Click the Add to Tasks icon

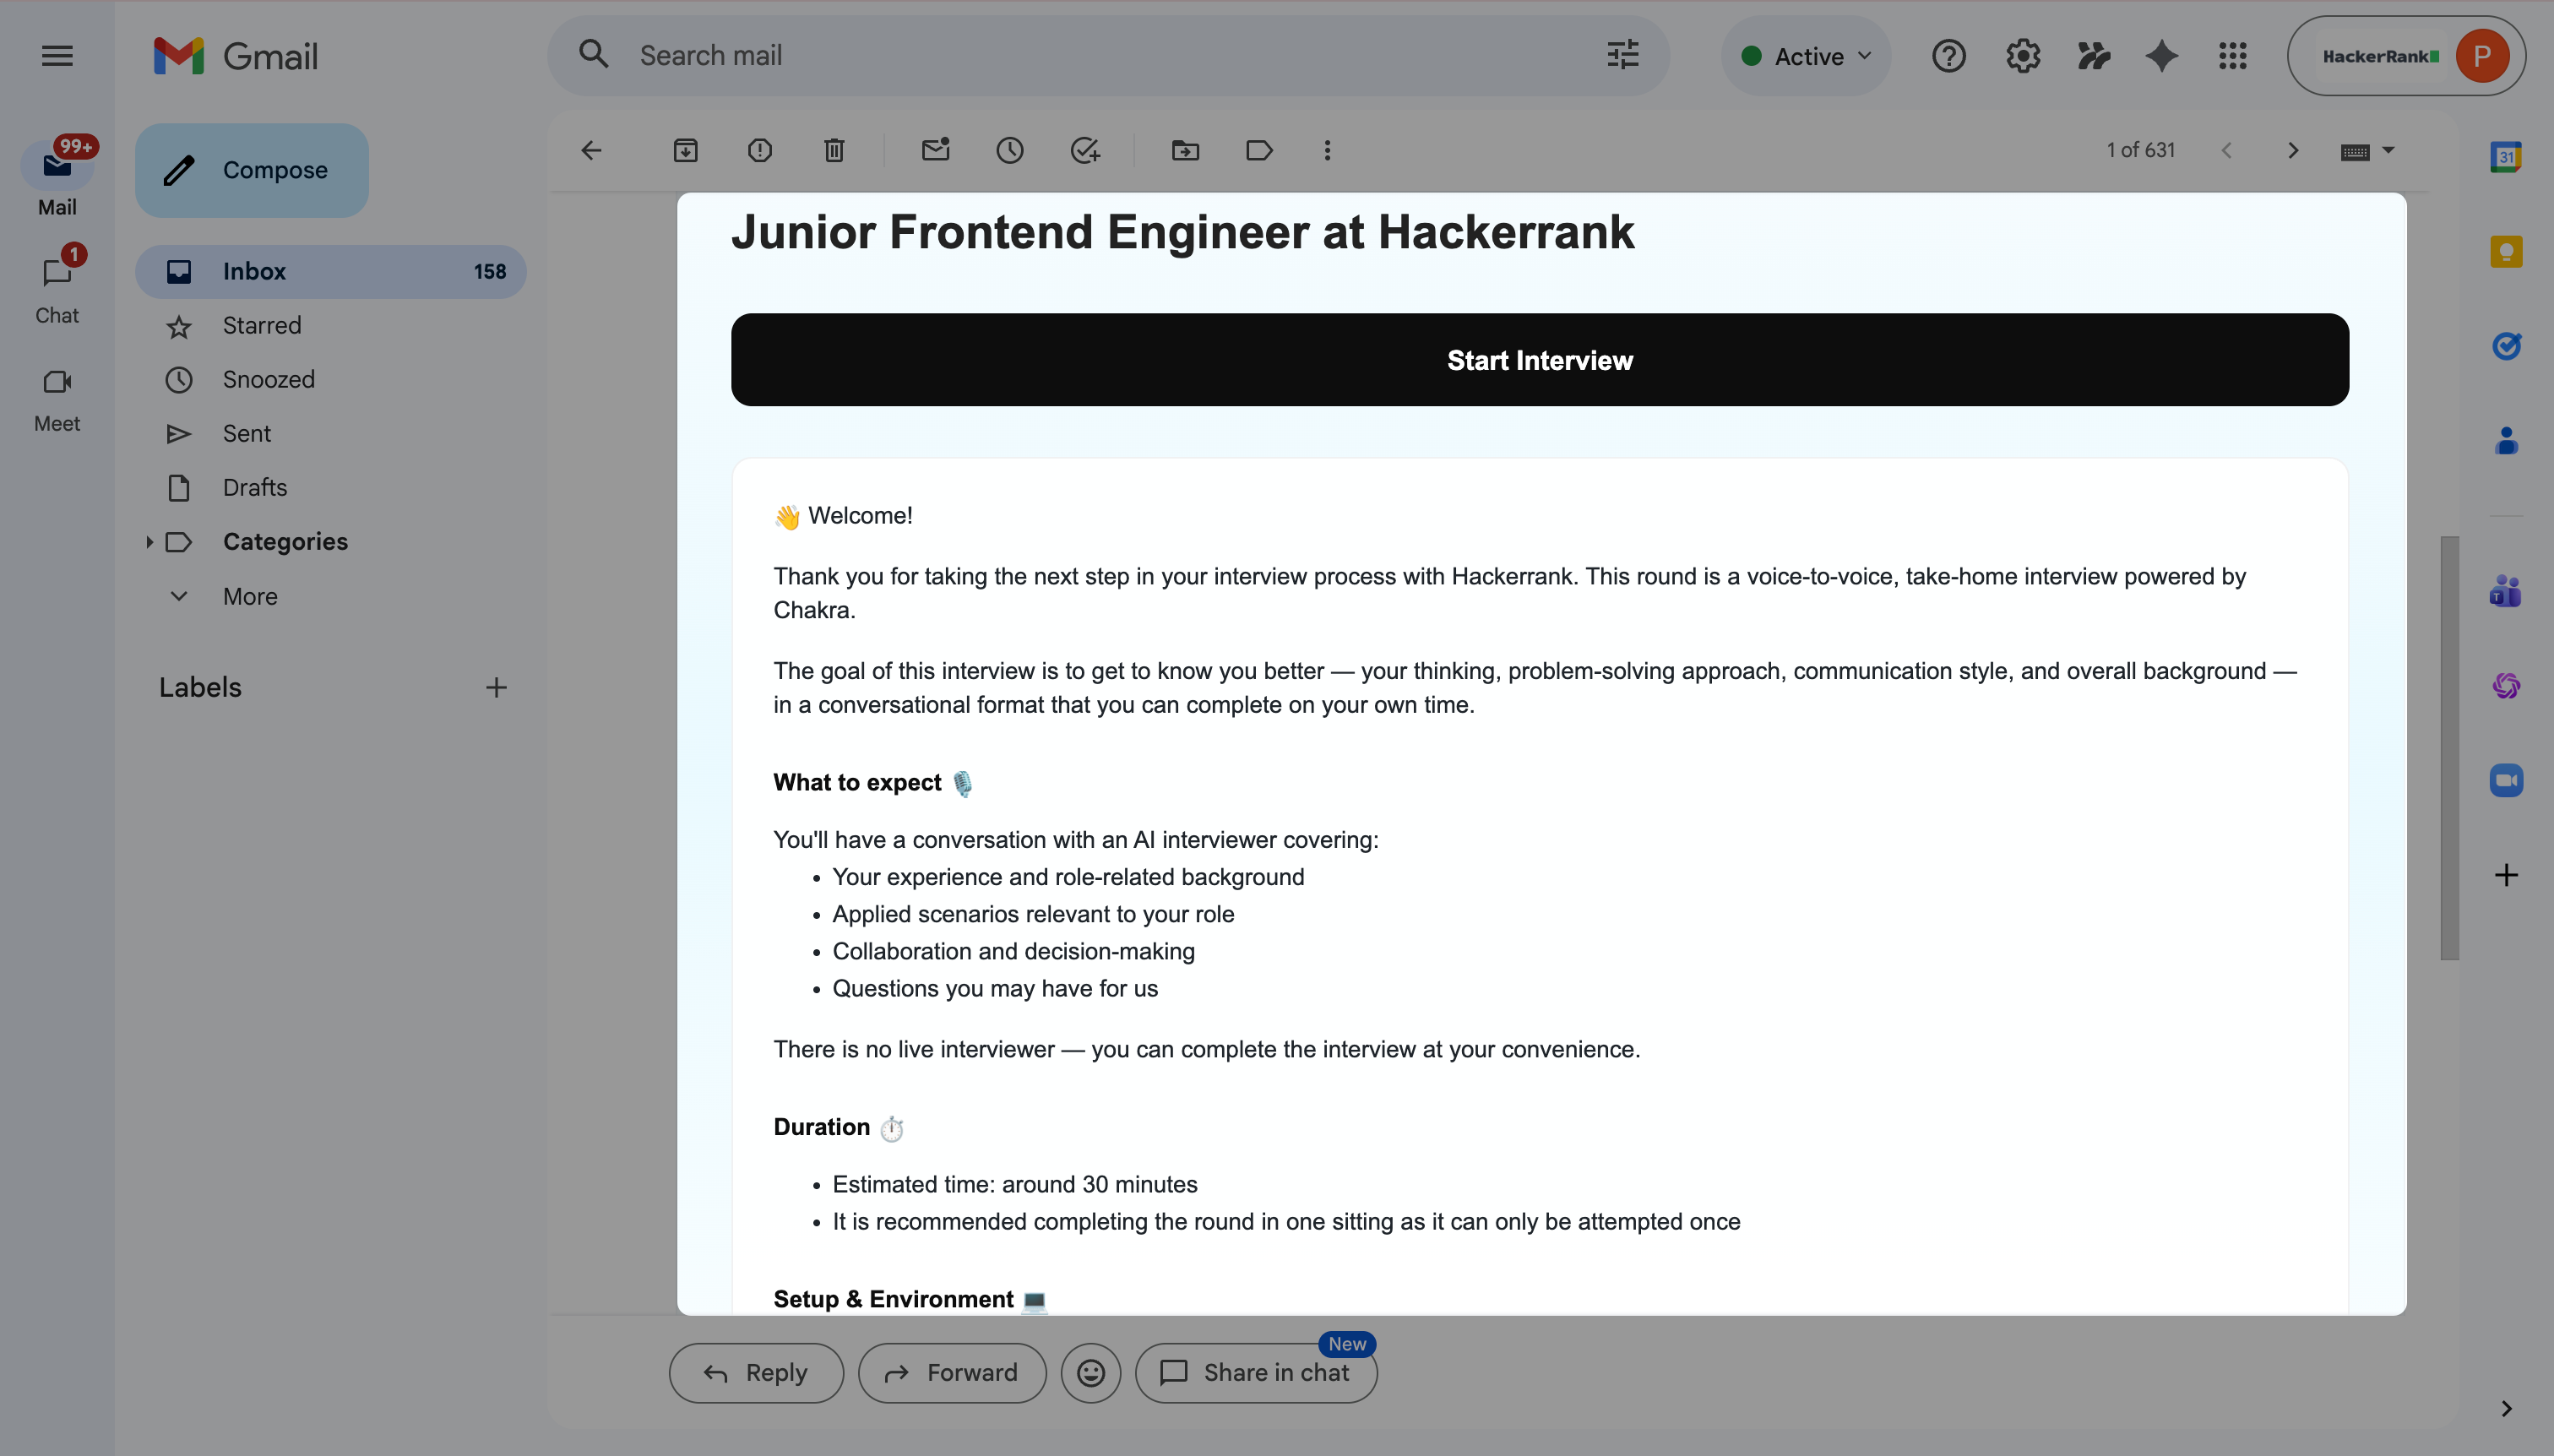tap(1085, 151)
